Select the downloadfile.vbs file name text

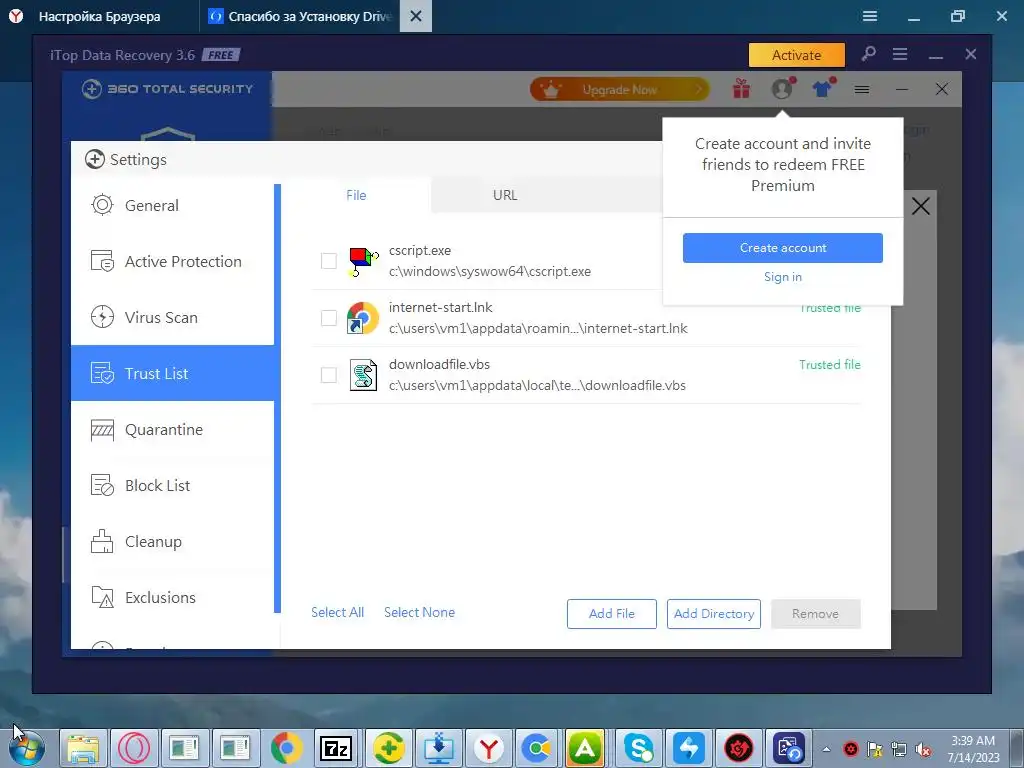click(439, 364)
